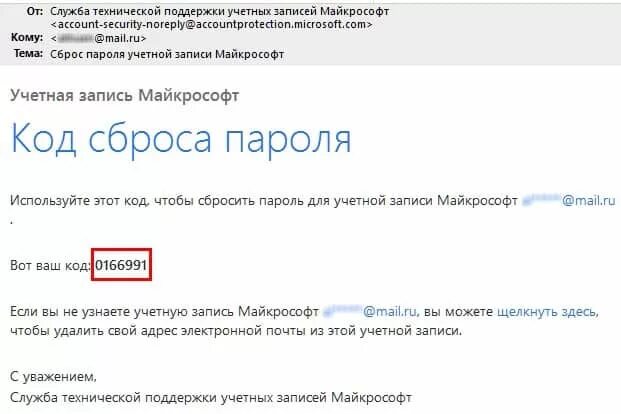
Task: Click the 'Учетная запись Майкрософт' header text
Action: [x=125, y=95]
